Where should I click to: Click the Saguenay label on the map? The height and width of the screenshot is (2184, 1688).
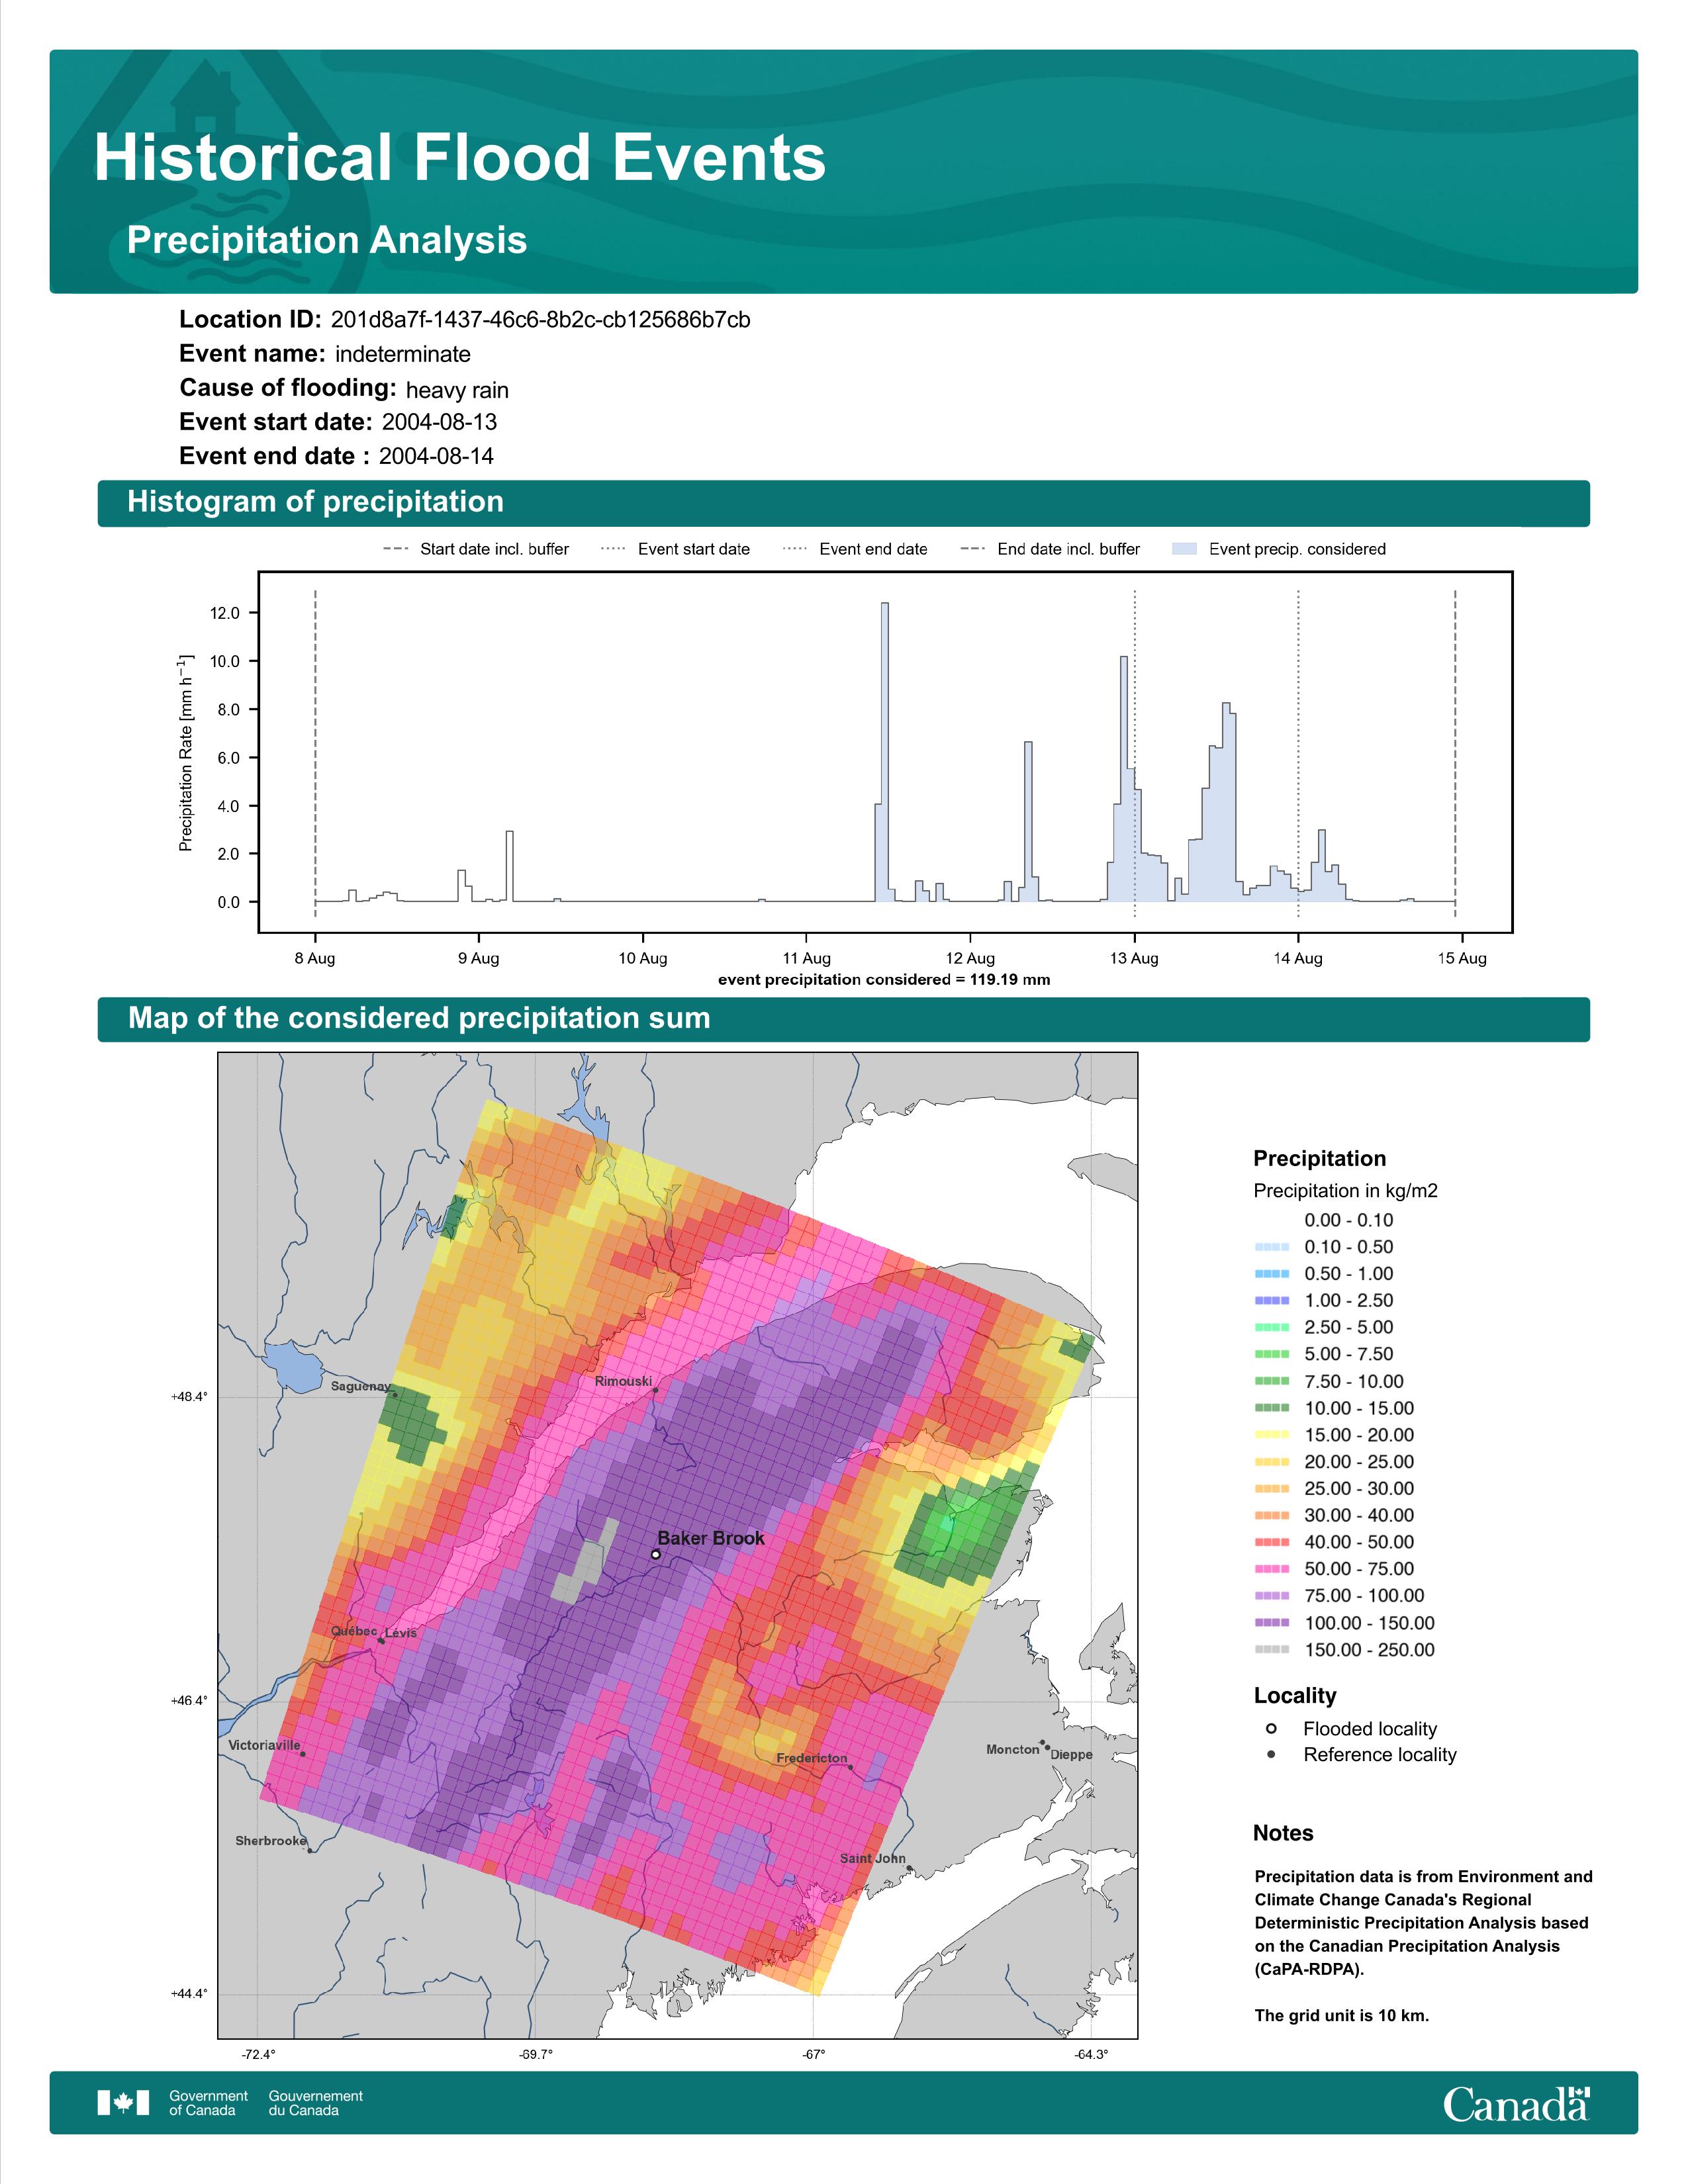(x=361, y=1386)
